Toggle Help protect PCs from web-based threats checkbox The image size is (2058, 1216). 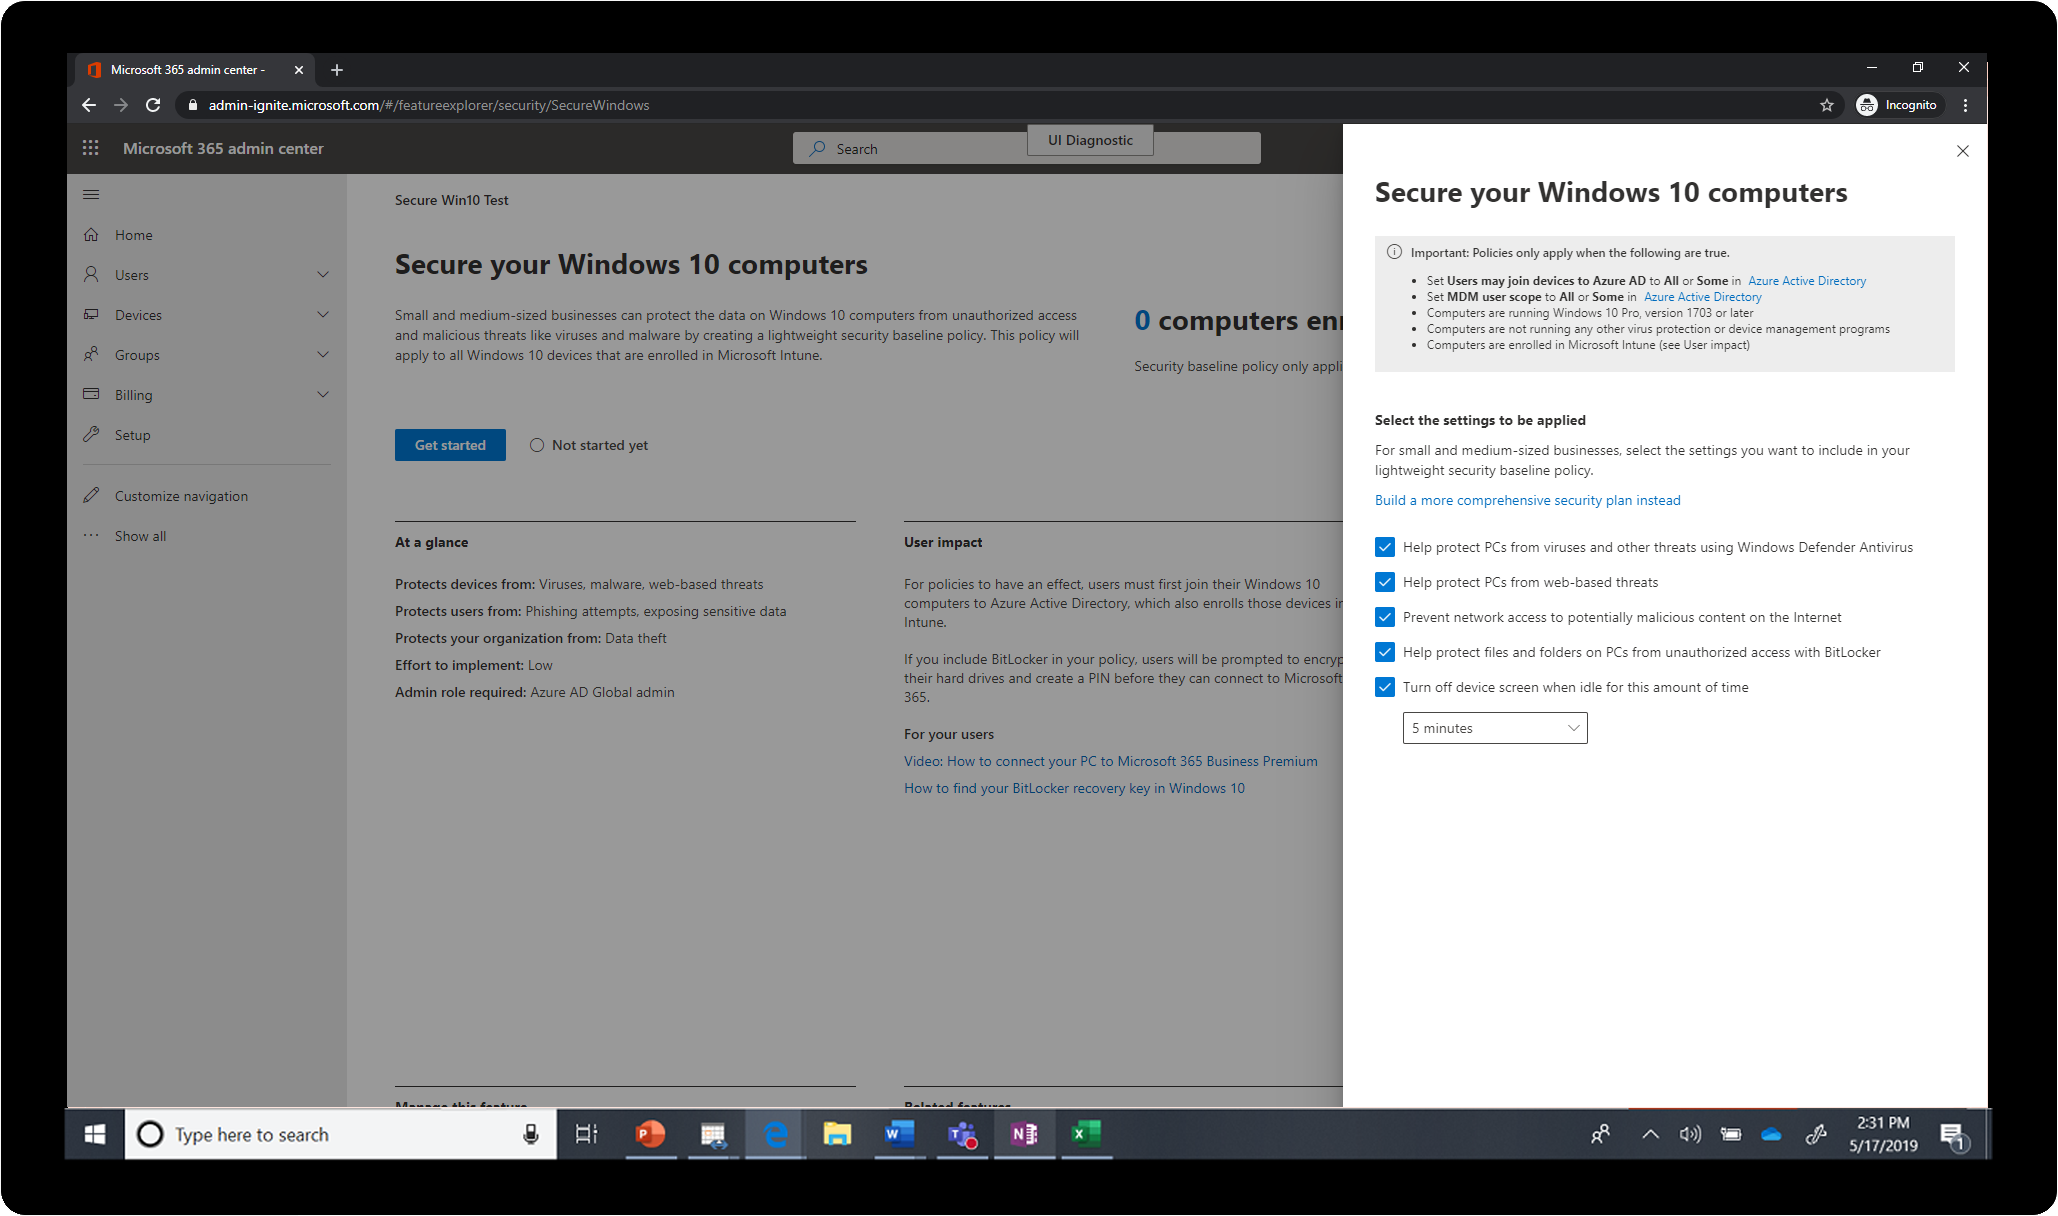click(x=1385, y=582)
